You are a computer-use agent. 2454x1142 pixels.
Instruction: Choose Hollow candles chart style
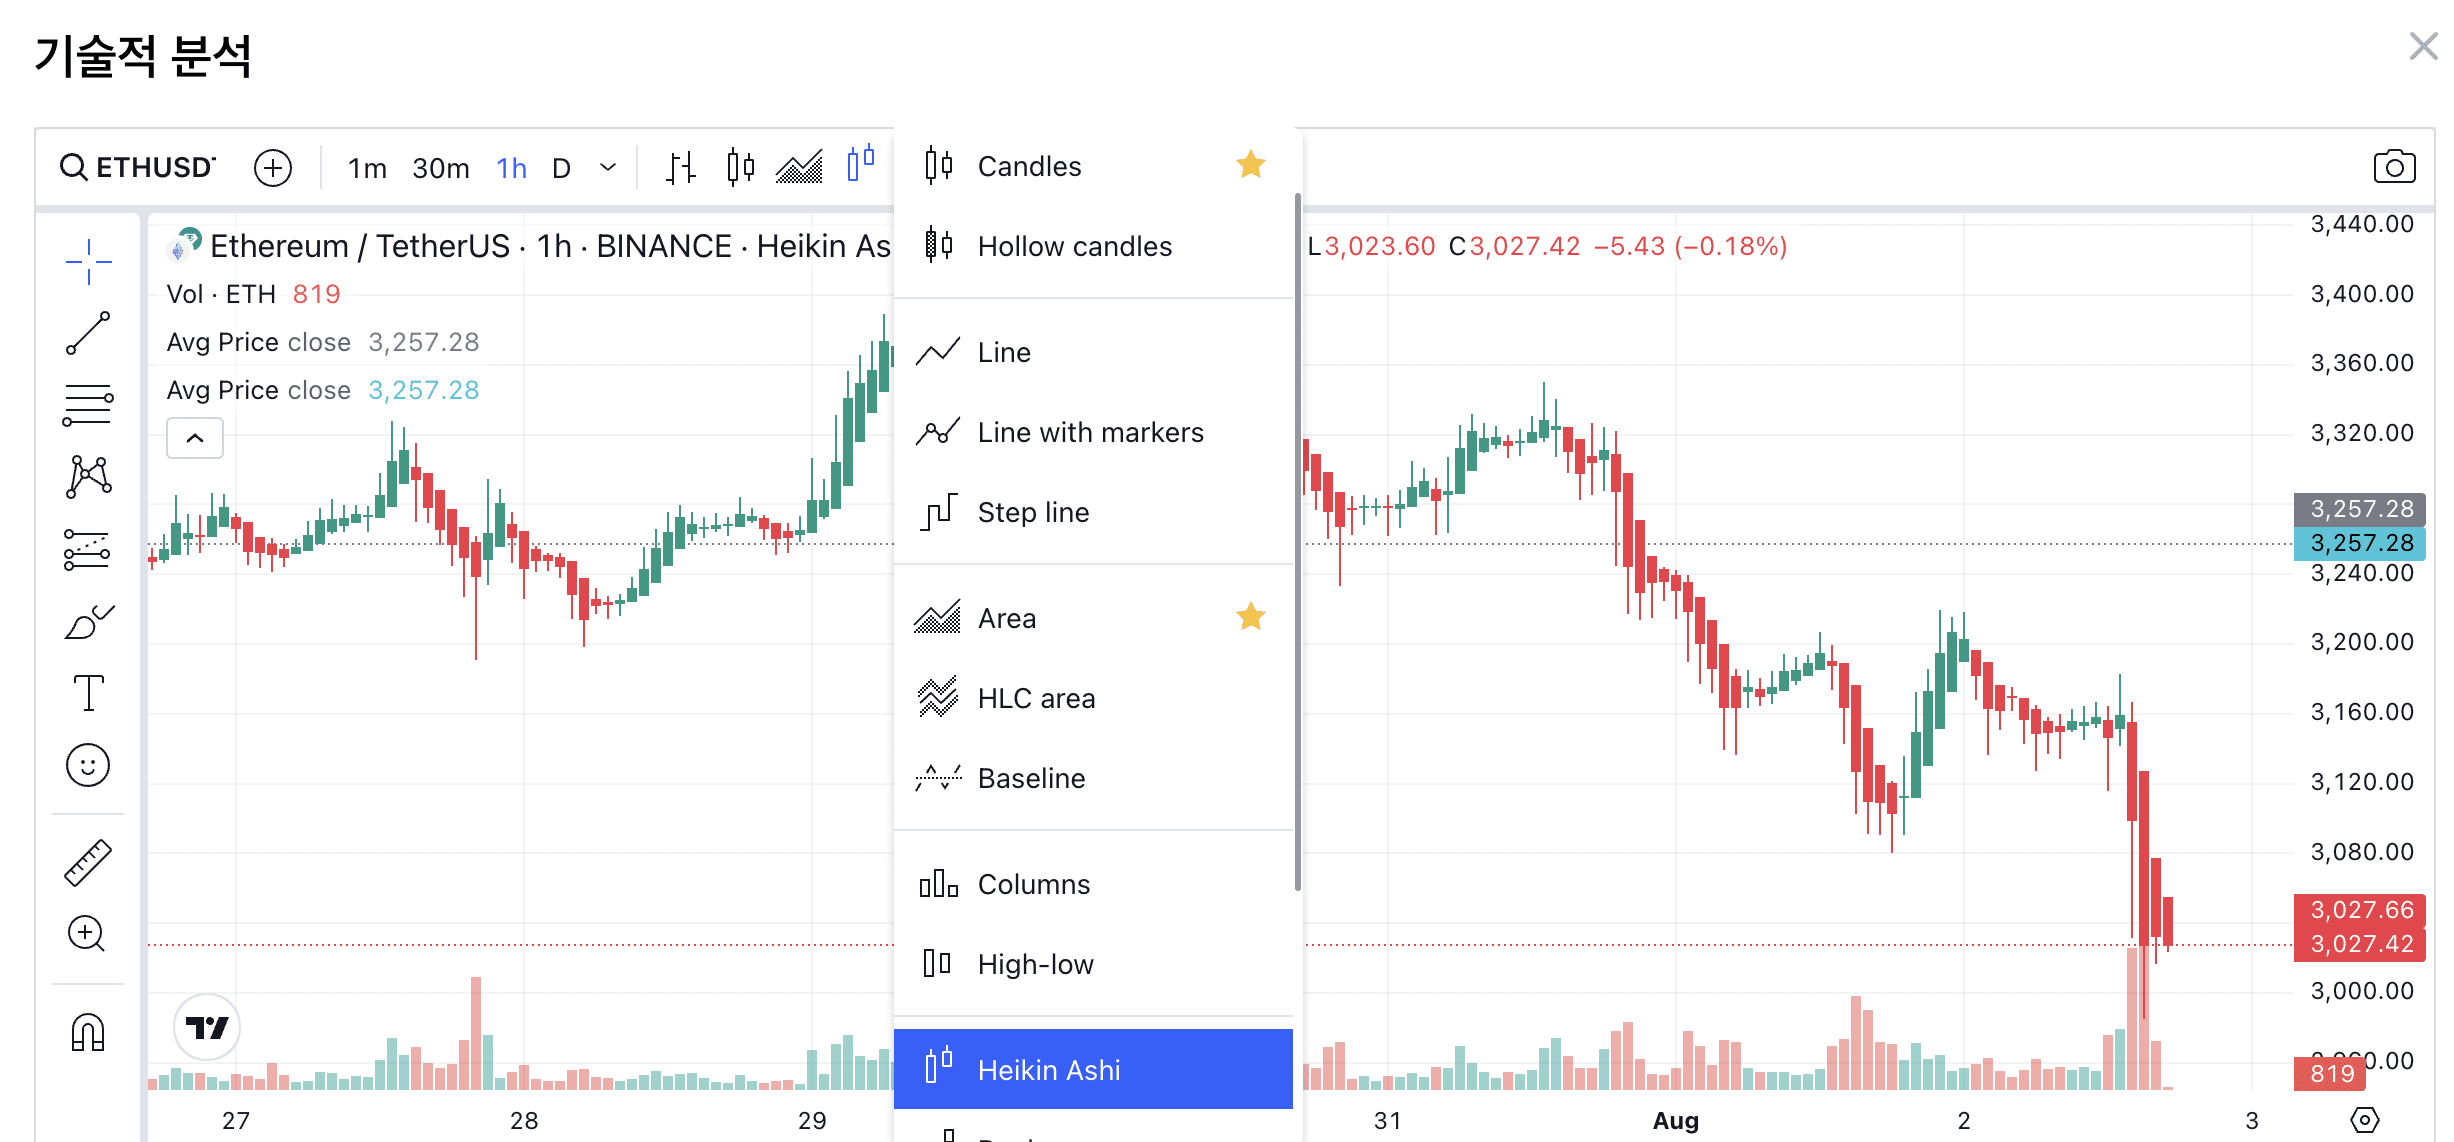click(x=1074, y=246)
